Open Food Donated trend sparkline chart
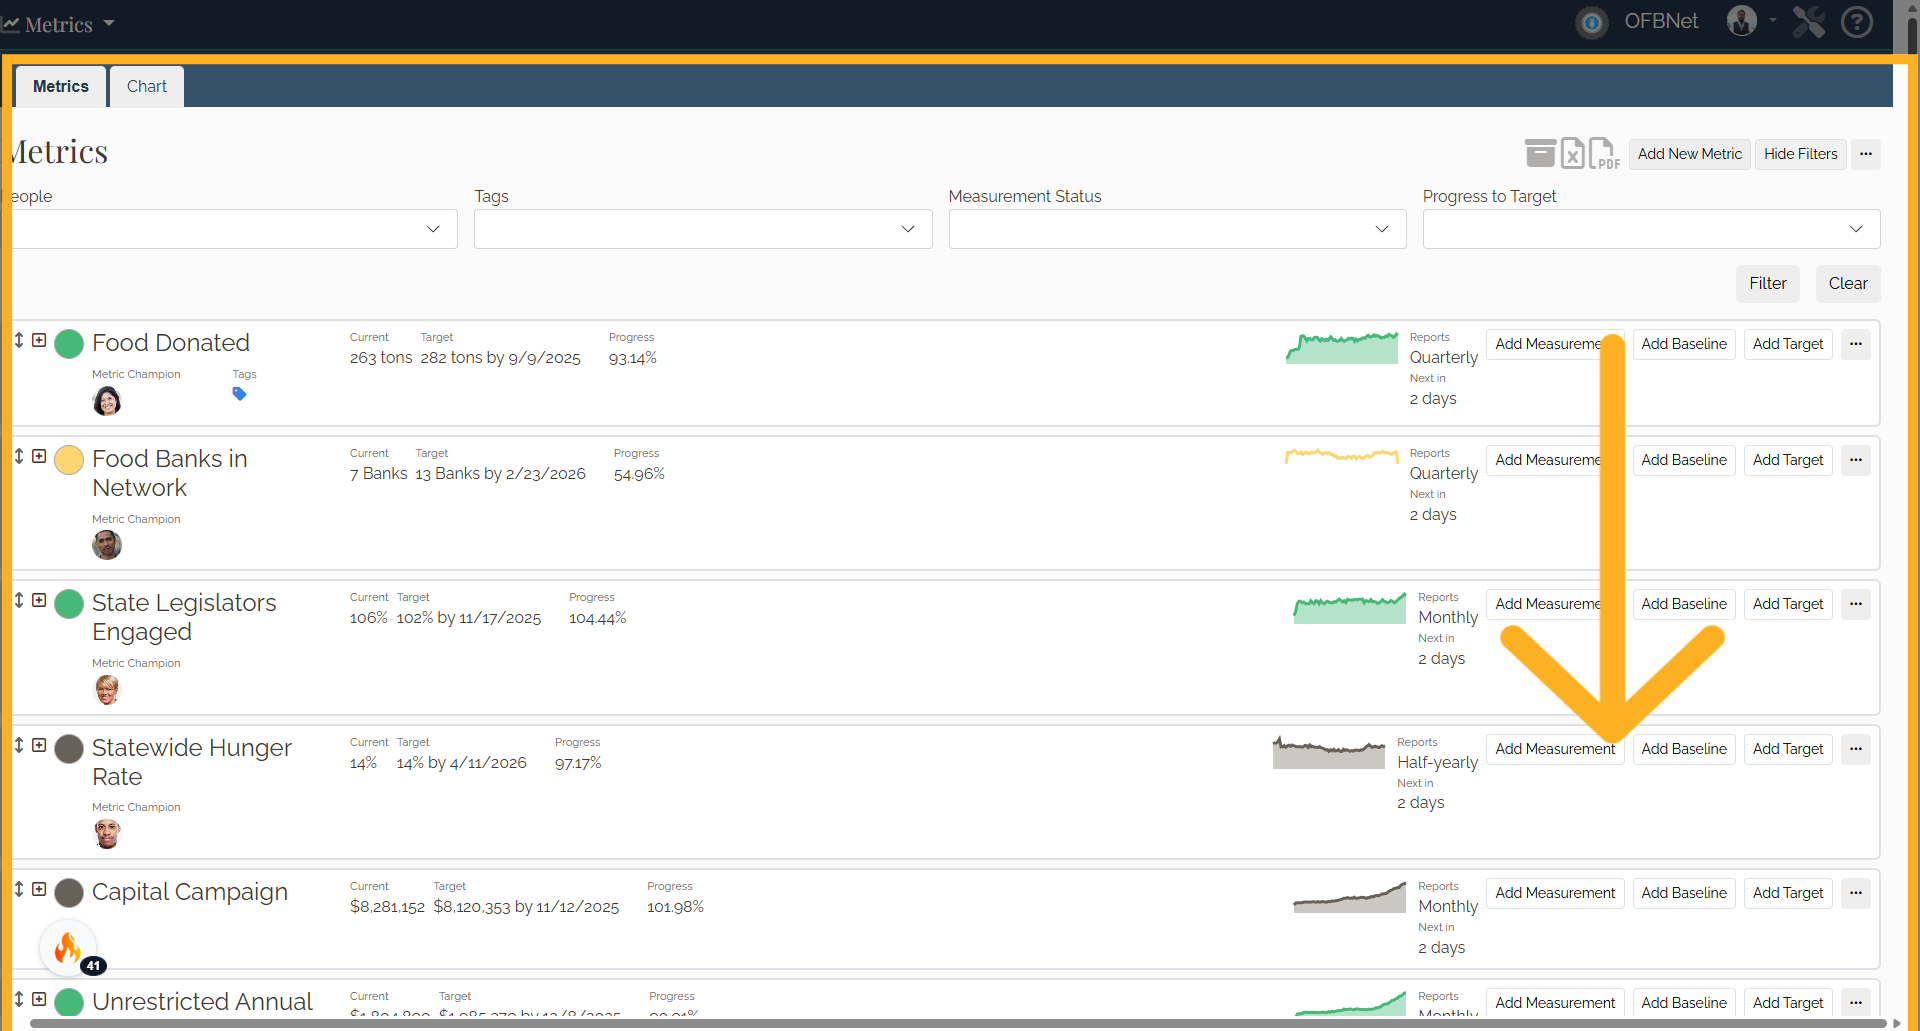The width and height of the screenshot is (1920, 1031). pos(1342,347)
